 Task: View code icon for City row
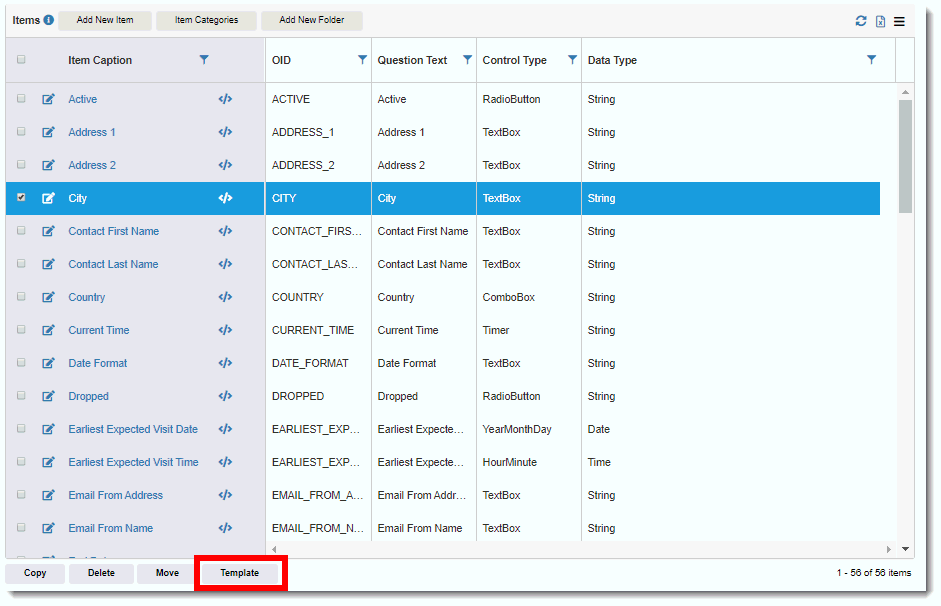click(x=225, y=198)
